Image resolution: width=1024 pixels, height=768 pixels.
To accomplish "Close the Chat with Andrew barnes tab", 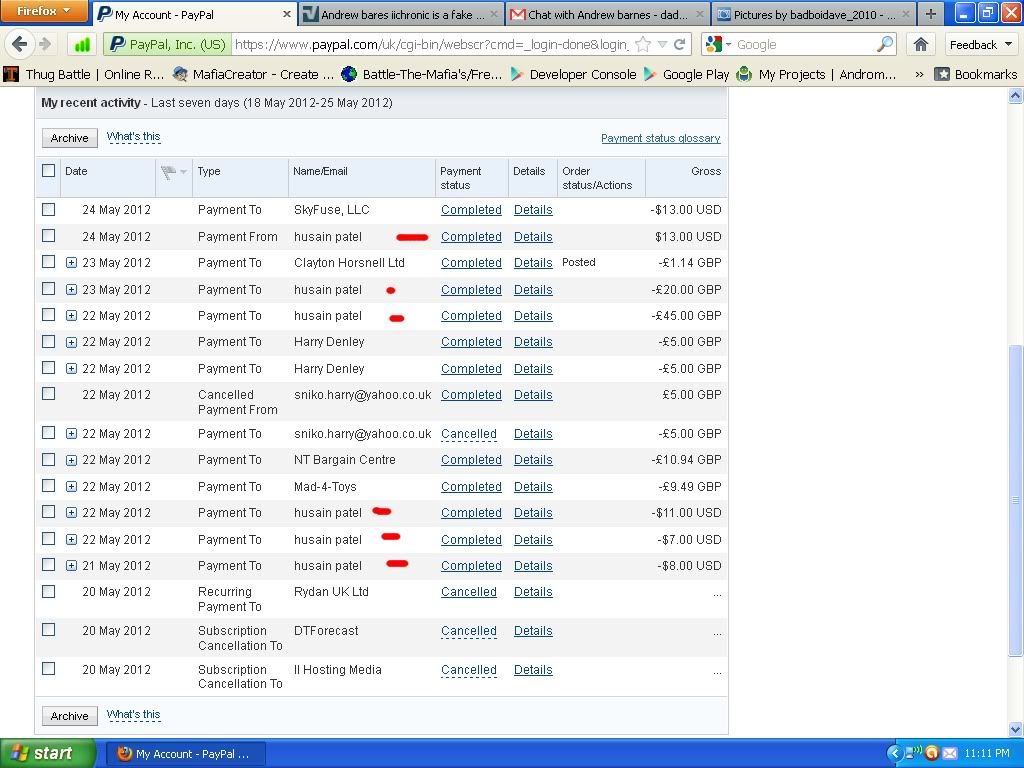I will coord(699,15).
